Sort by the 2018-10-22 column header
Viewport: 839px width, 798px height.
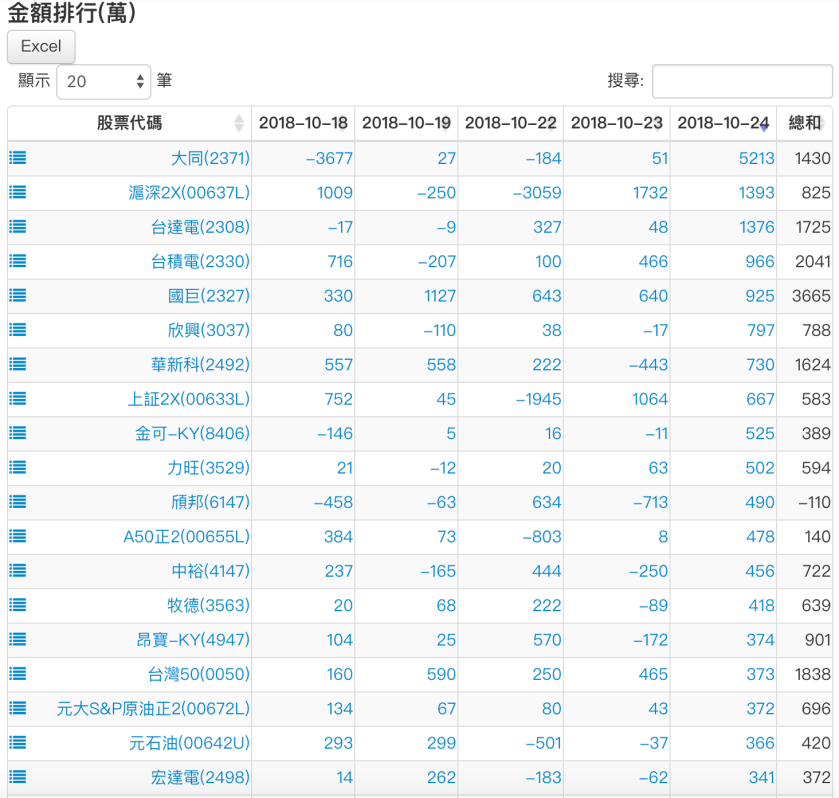click(x=510, y=123)
